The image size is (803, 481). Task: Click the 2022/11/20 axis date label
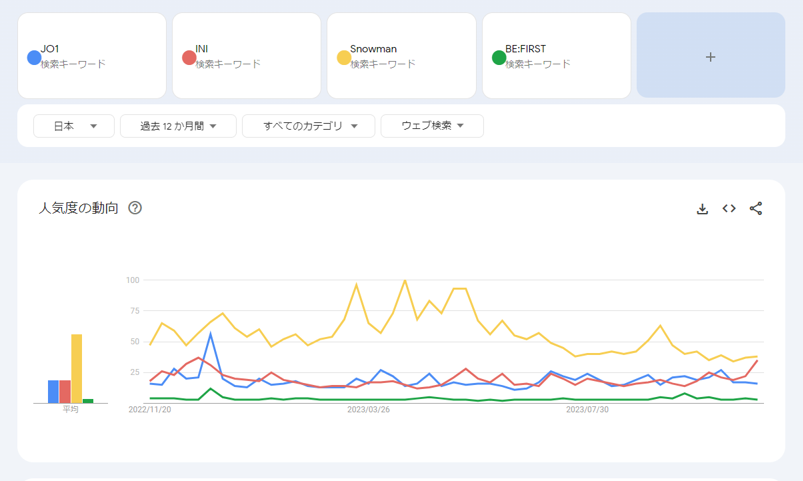(x=150, y=410)
